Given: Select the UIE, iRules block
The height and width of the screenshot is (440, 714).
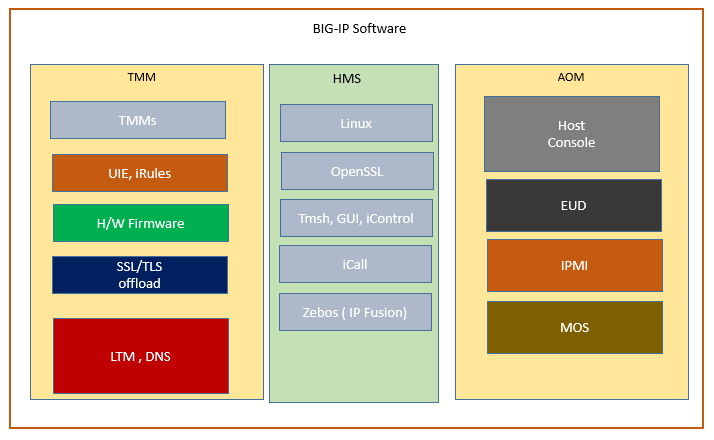Looking at the screenshot, I should (140, 173).
